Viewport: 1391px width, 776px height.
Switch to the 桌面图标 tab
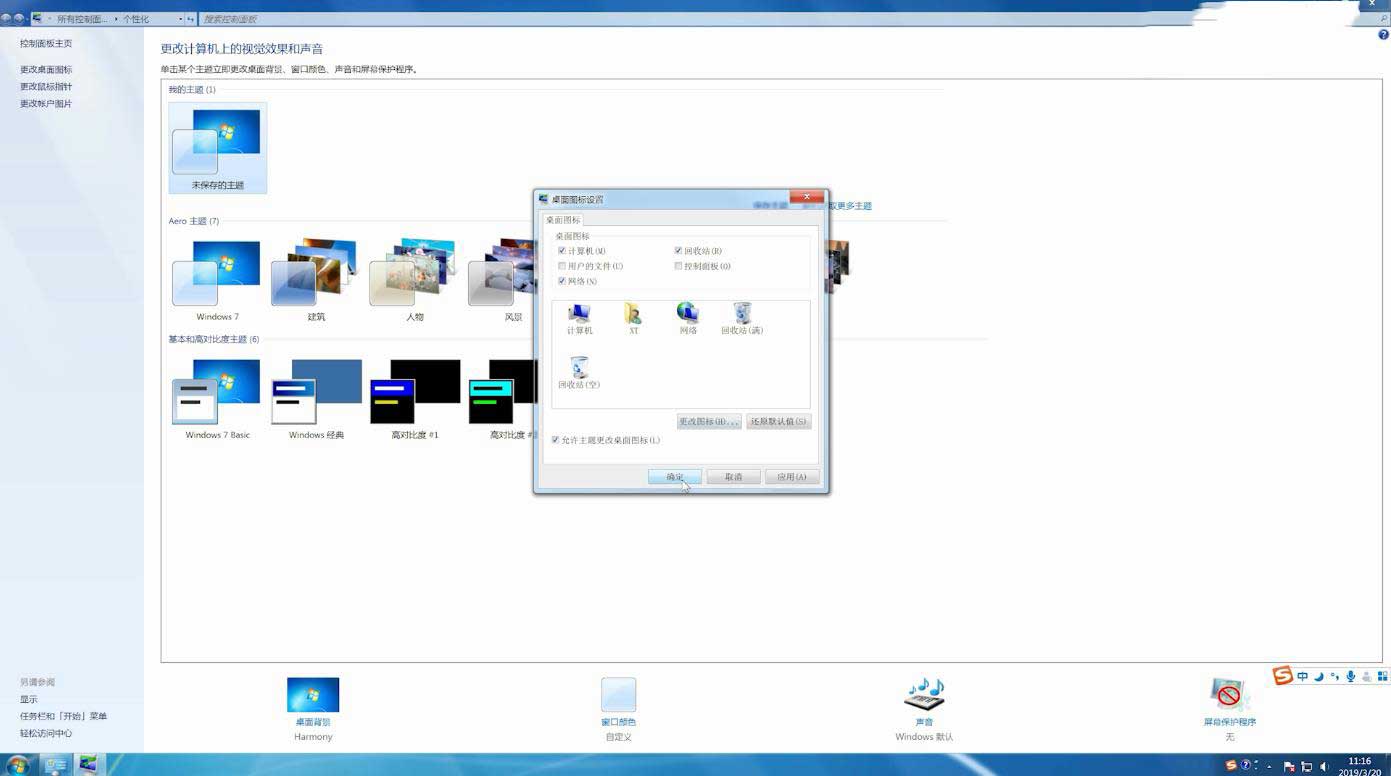563,220
